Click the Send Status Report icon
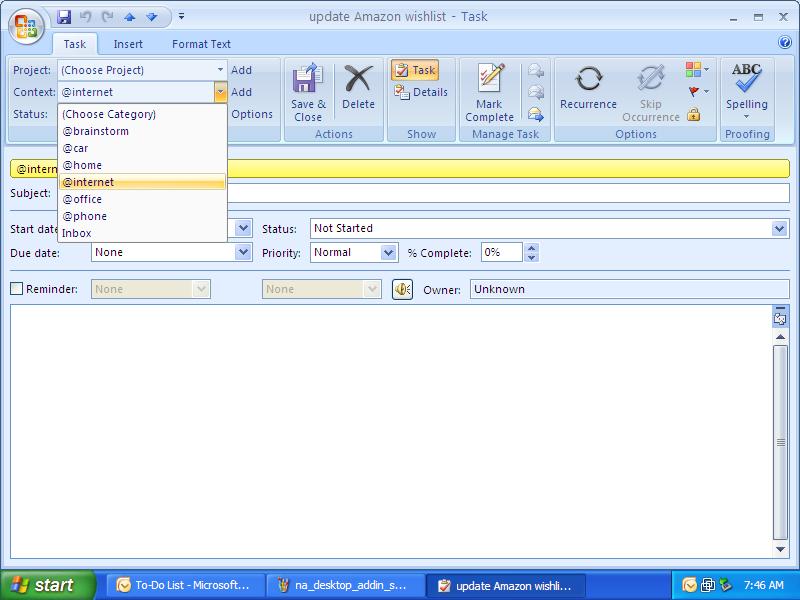The height and width of the screenshot is (600, 800). [x=536, y=92]
